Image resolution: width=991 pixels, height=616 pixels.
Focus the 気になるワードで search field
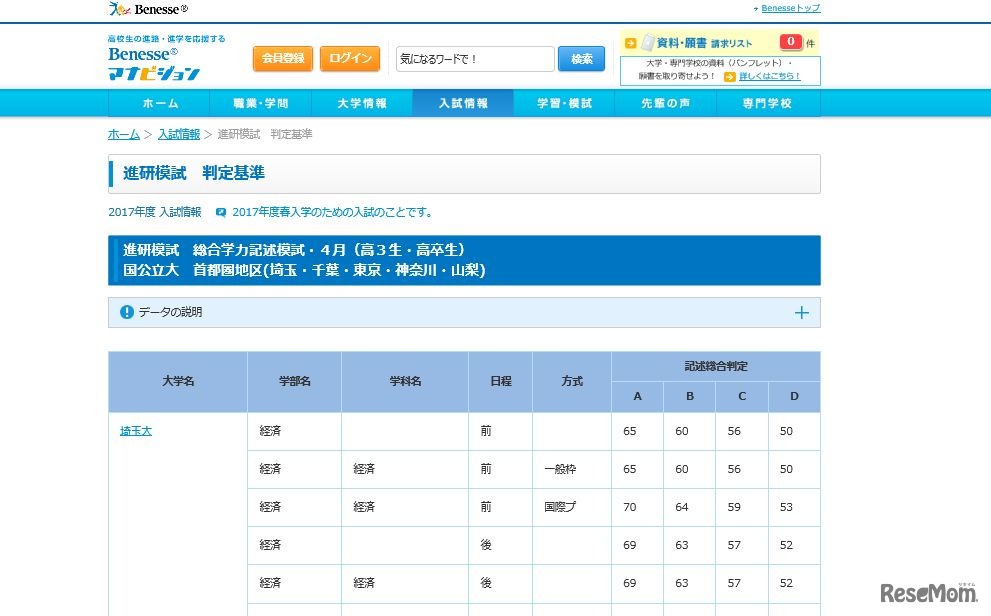pos(475,59)
